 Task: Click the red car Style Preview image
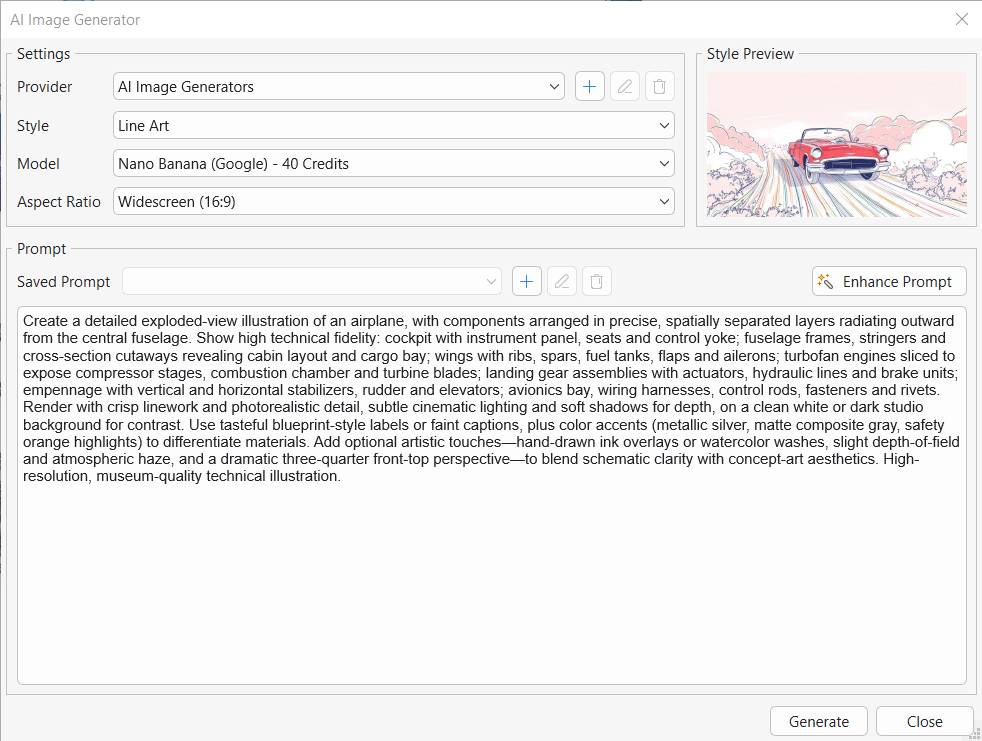[836, 145]
